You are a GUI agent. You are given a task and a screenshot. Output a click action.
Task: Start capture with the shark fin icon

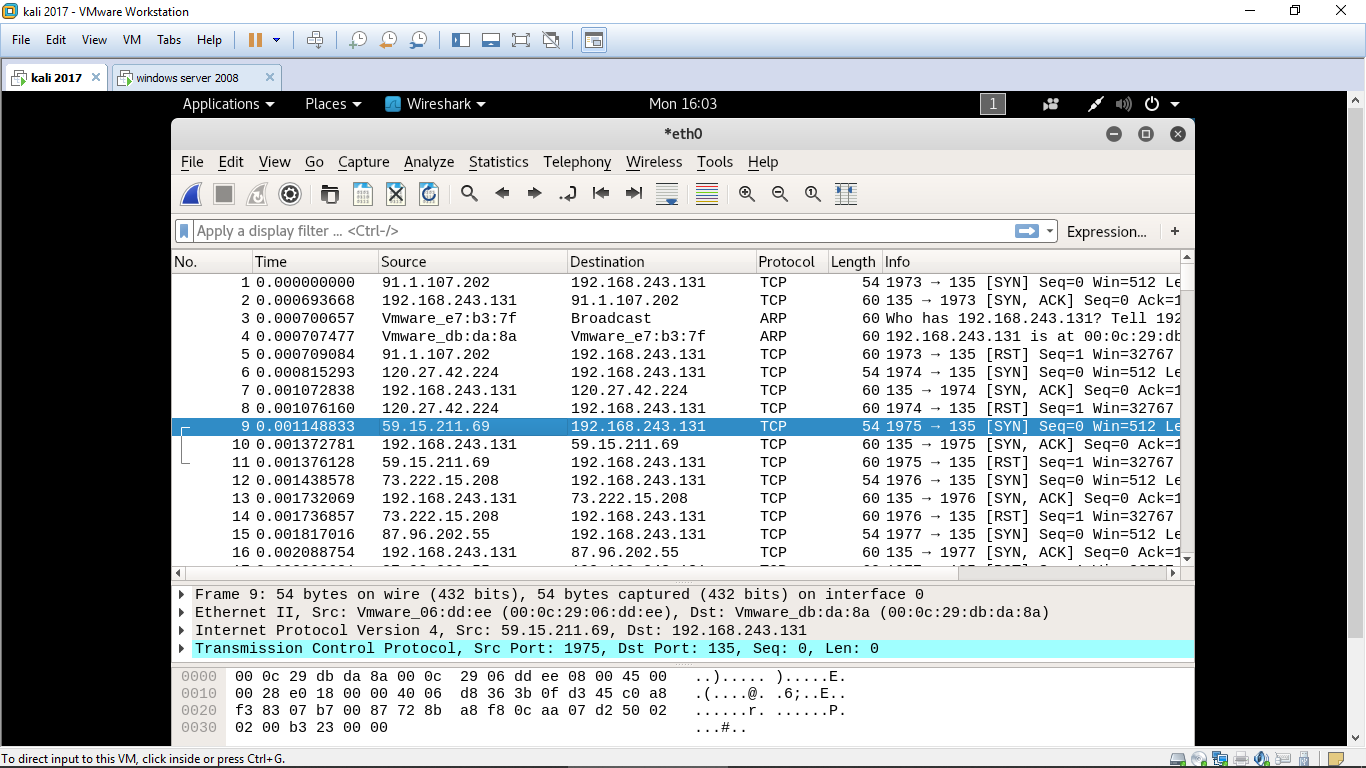point(191,194)
